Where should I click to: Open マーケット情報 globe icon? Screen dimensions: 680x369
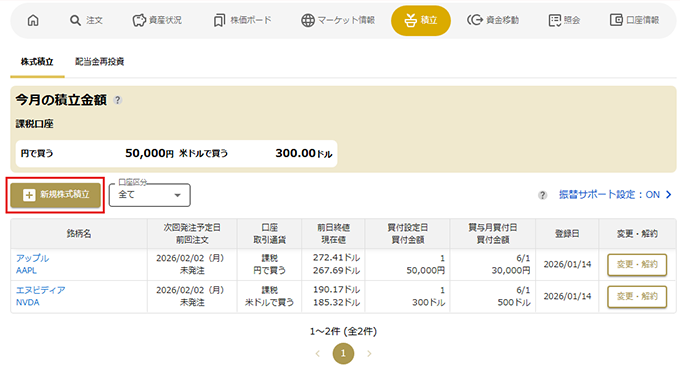tap(307, 20)
